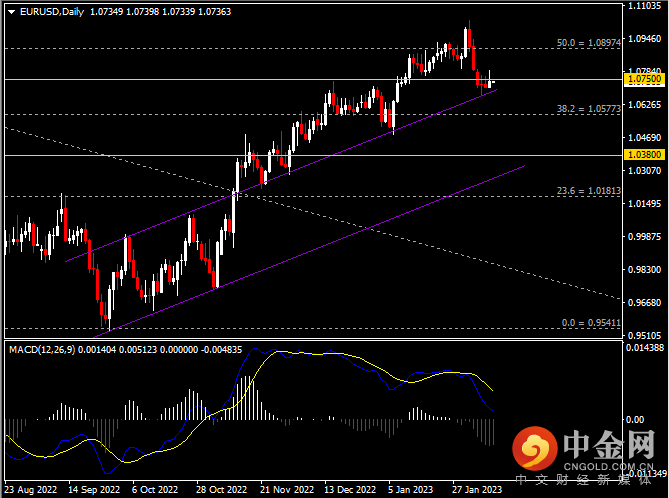Select the 1.07500 price level tag
Viewport: 669px width, 498px height.
coord(642,78)
